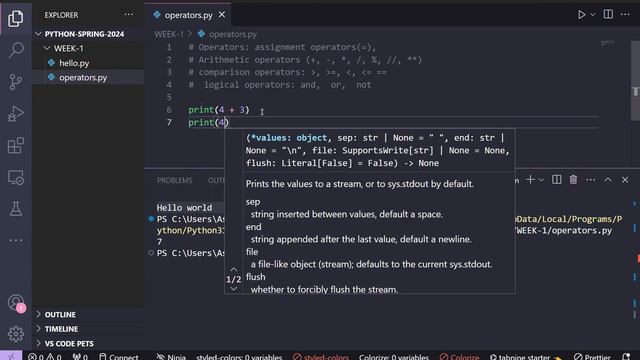
Task: Close the operators.py editor tab
Action: coord(222,15)
